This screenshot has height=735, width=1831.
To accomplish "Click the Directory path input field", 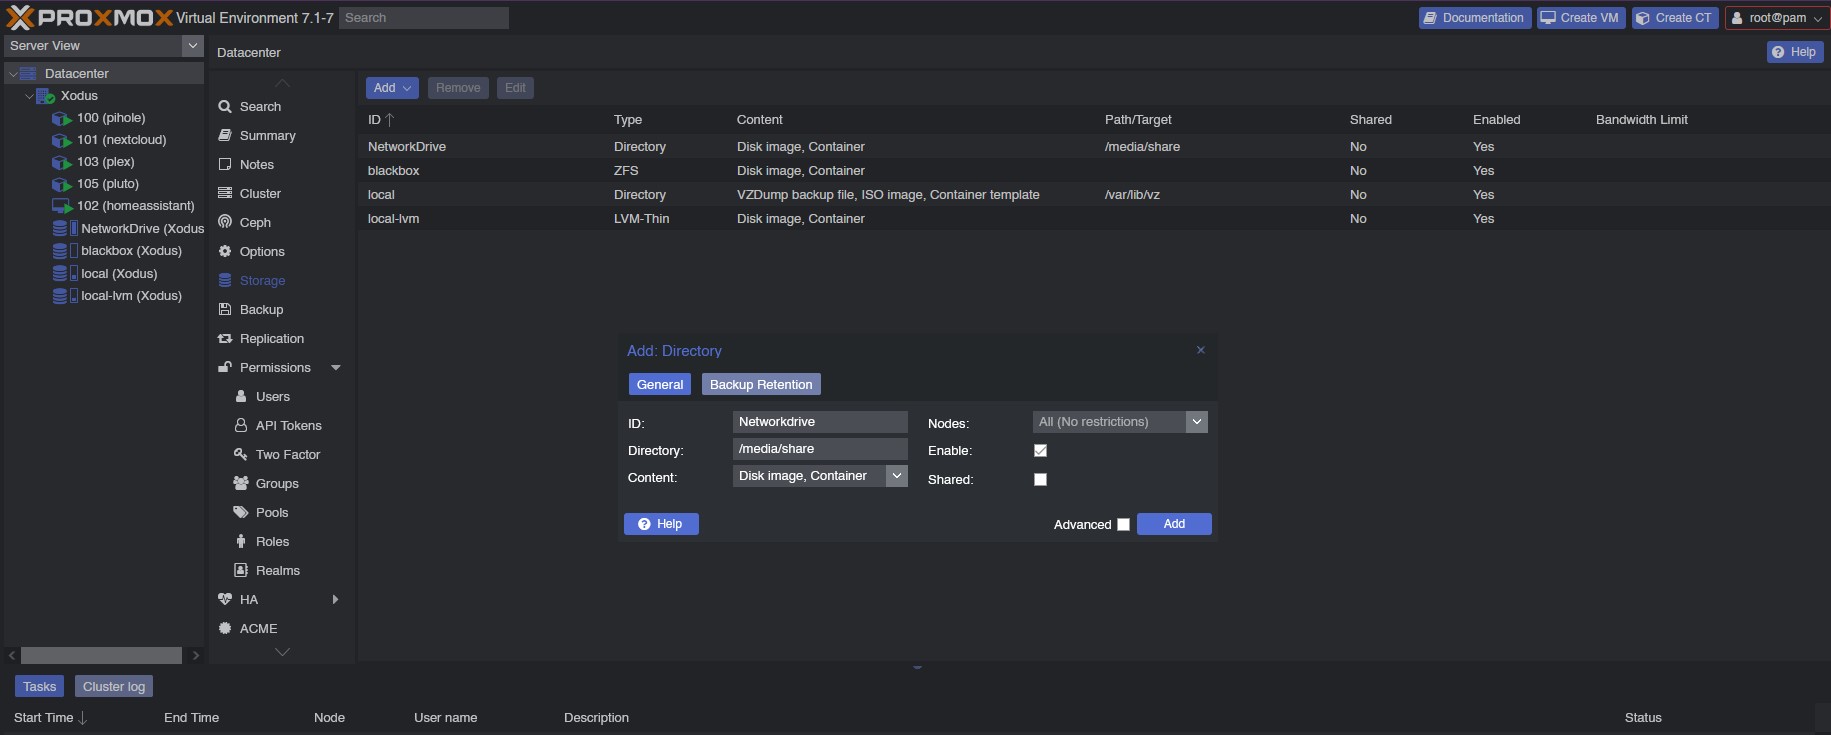I will (820, 449).
